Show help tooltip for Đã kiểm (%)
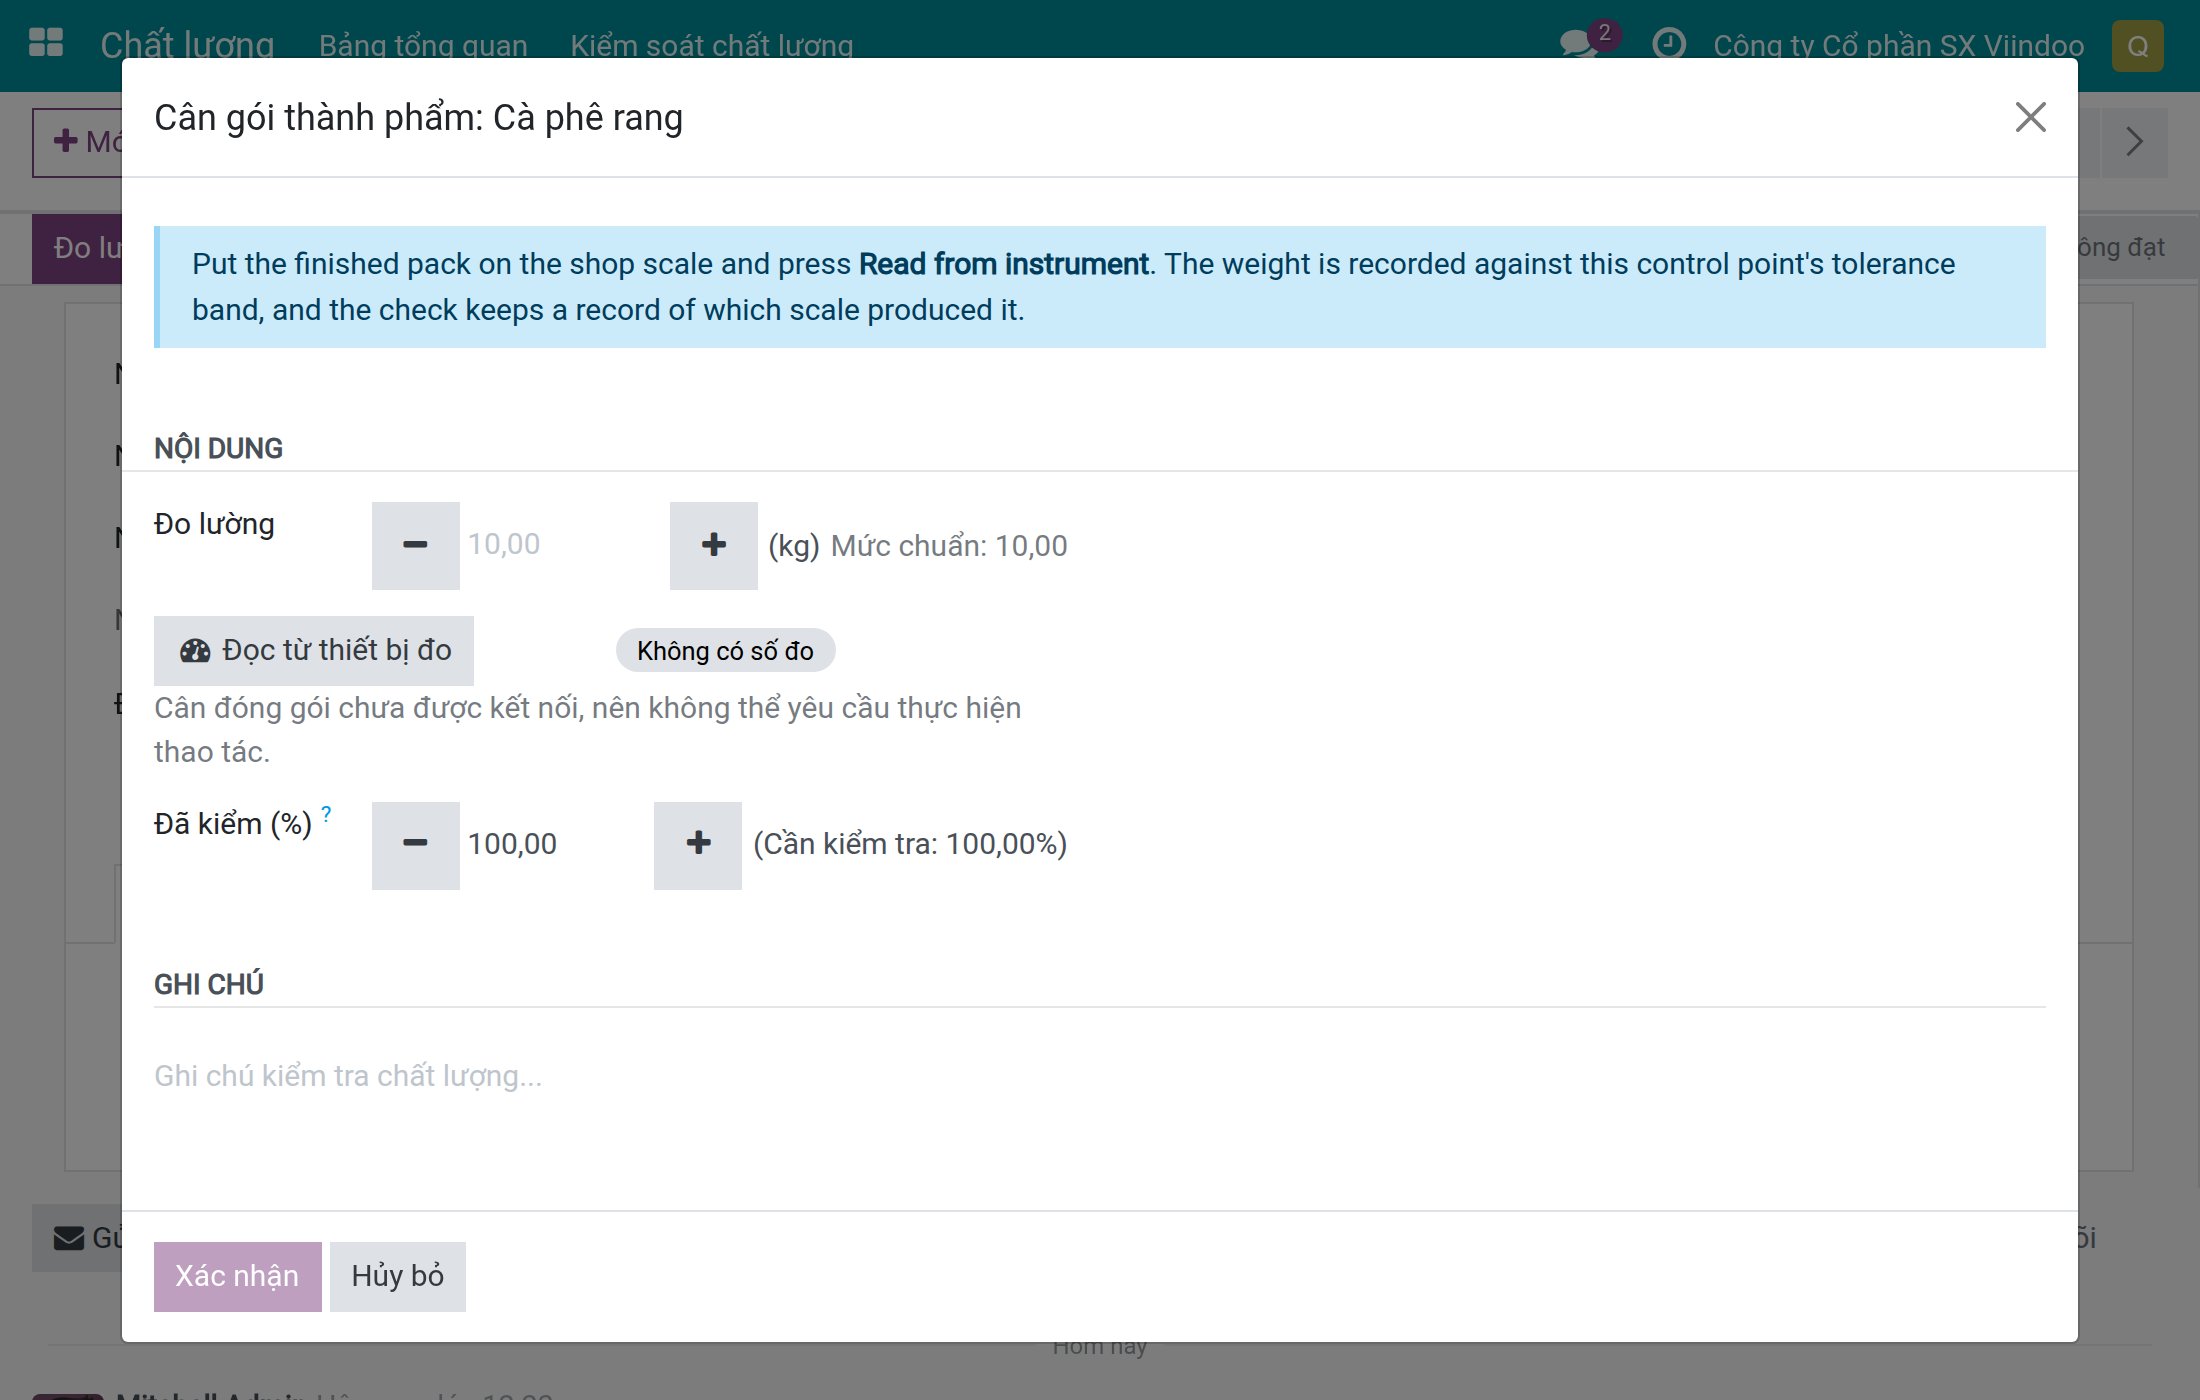Viewport: 2200px width, 1400px height. [x=326, y=813]
